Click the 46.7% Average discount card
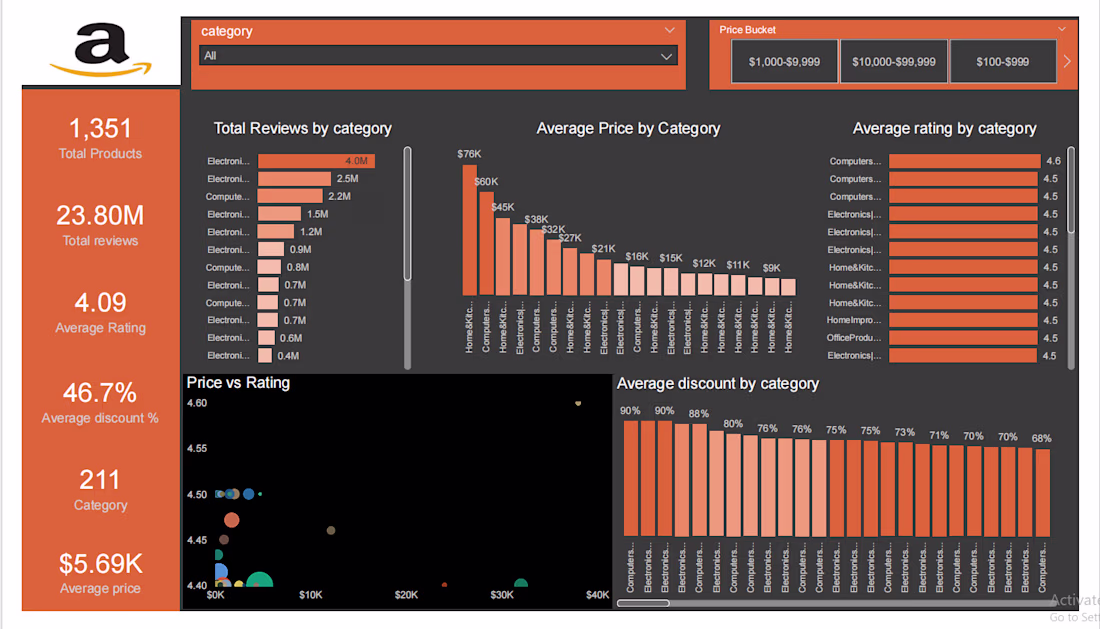Viewport: 1100px width, 629px height. point(100,403)
